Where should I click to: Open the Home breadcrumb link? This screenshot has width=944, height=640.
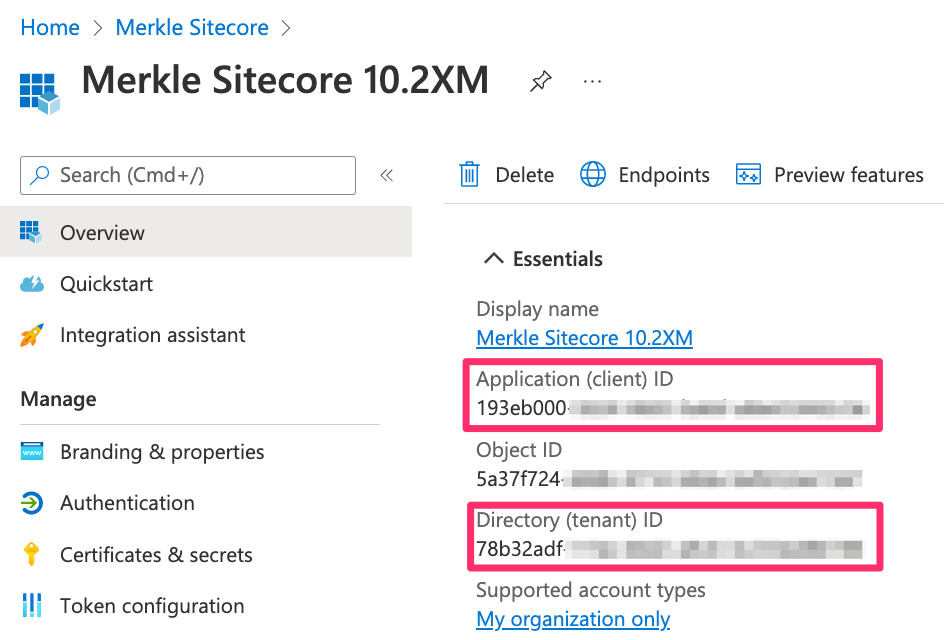[50, 28]
